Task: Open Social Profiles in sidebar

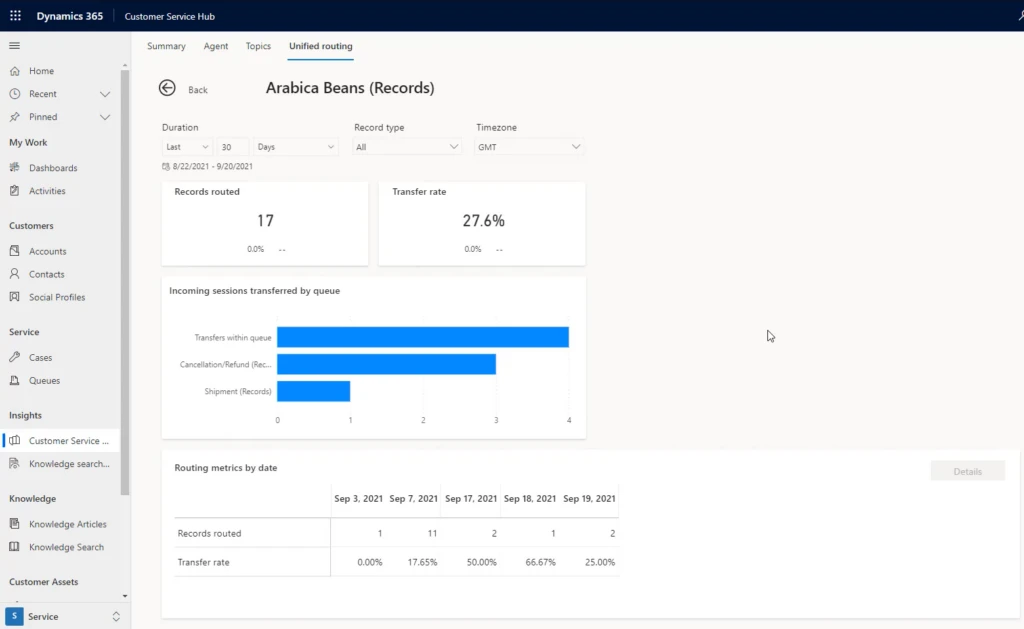Action: [57, 297]
